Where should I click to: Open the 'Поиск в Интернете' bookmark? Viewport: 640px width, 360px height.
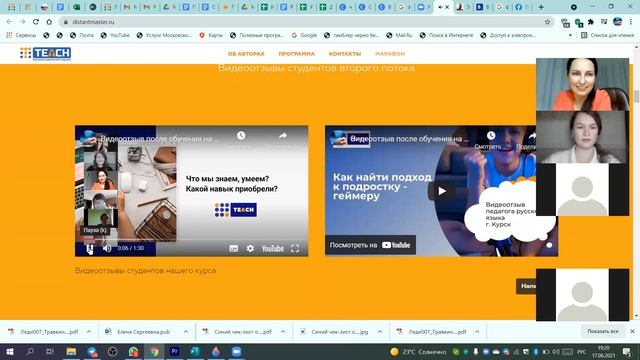coord(446,36)
